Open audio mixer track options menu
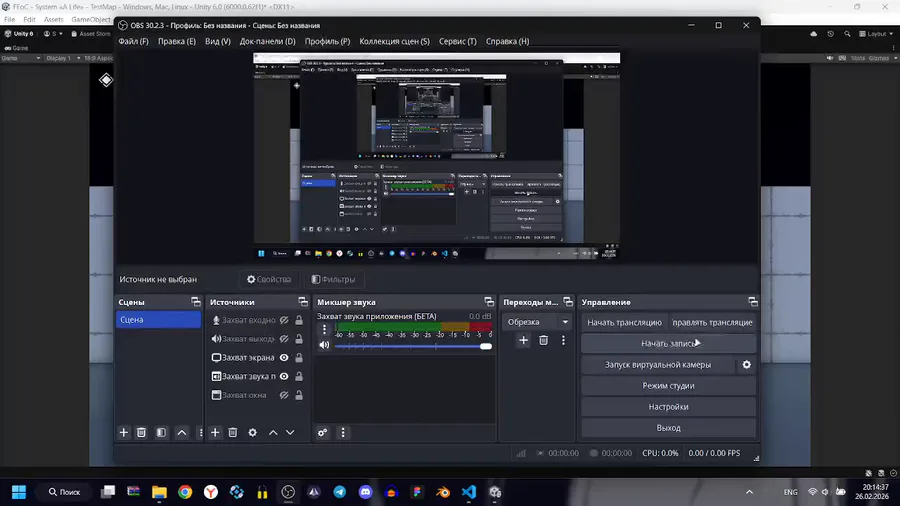900x506 pixels. (x=324, y=329)
